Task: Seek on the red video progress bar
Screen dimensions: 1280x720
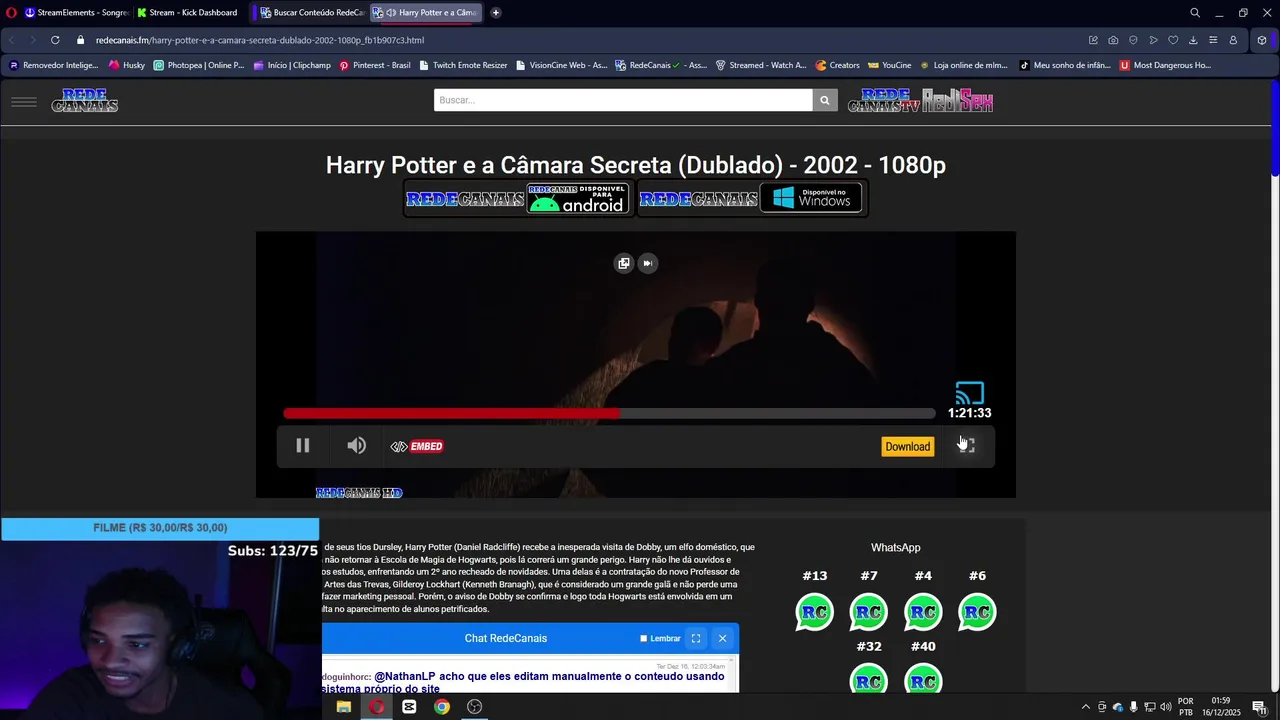Action: pos(609,413)
